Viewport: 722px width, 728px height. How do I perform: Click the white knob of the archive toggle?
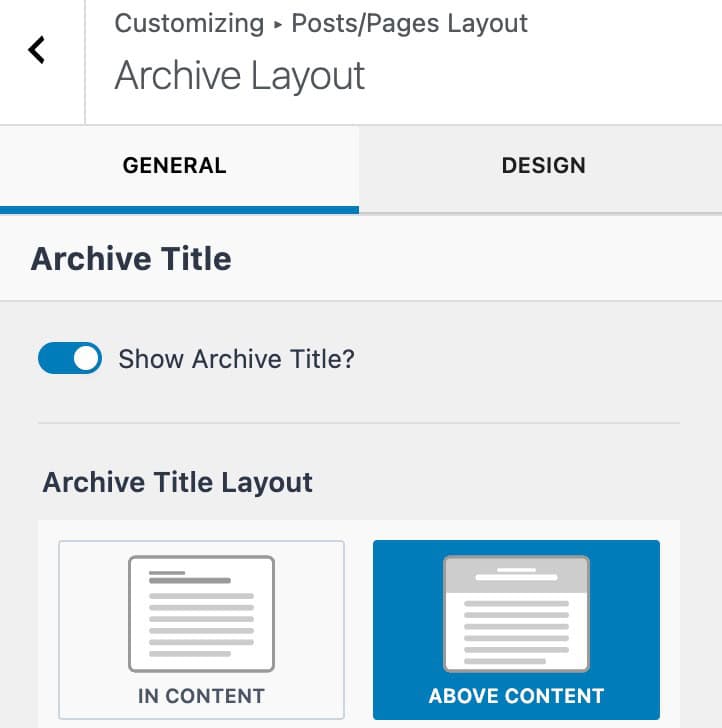(87, 358)
